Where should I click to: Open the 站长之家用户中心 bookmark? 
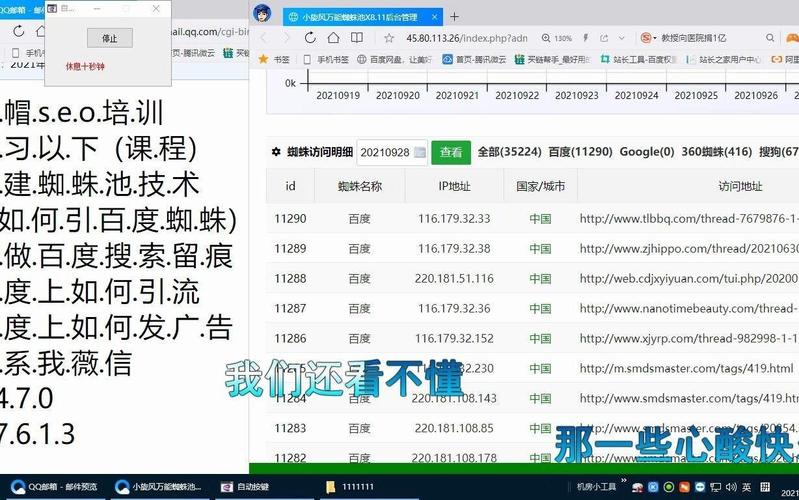[724, 60]
